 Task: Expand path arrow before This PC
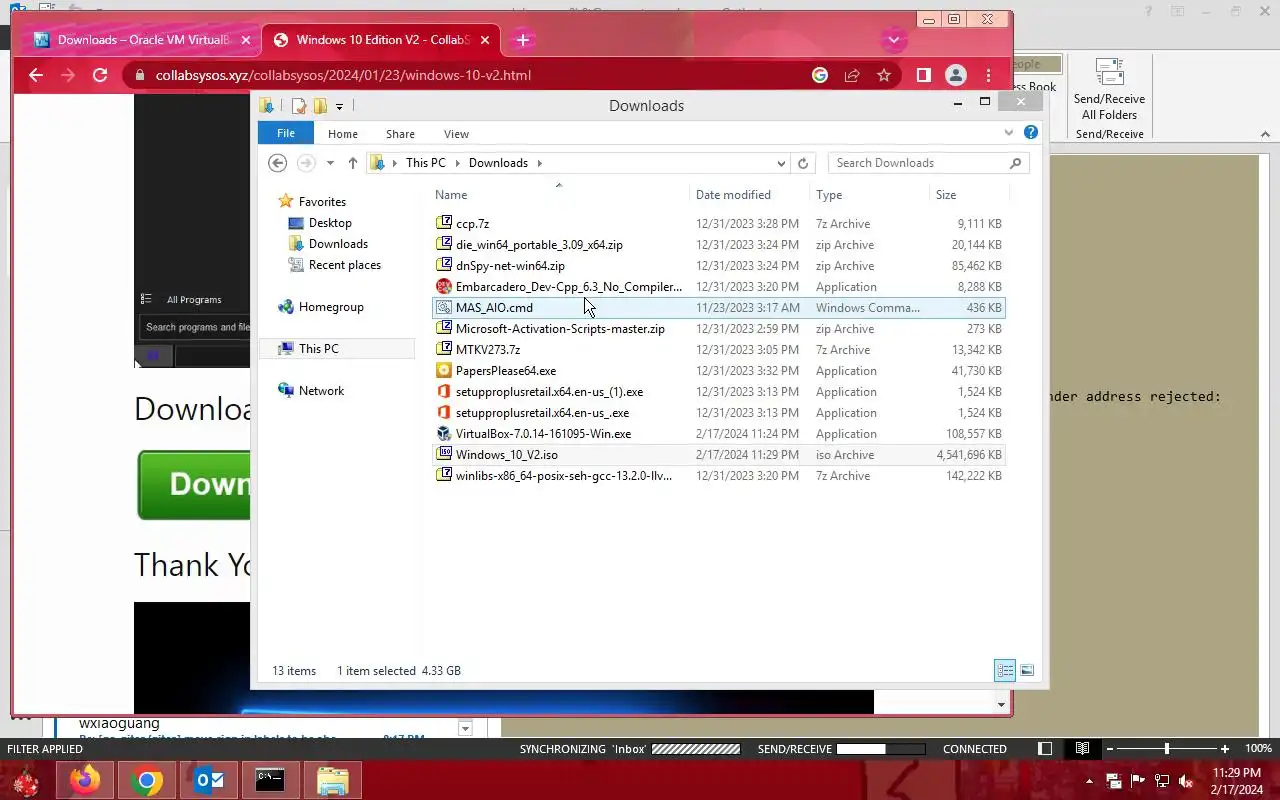[395, 163]
